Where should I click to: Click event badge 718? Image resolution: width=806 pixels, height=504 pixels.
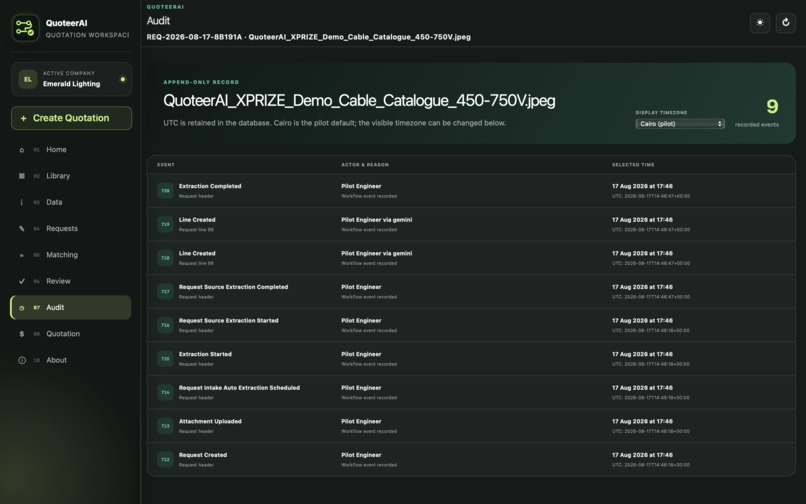pos(165,258)
